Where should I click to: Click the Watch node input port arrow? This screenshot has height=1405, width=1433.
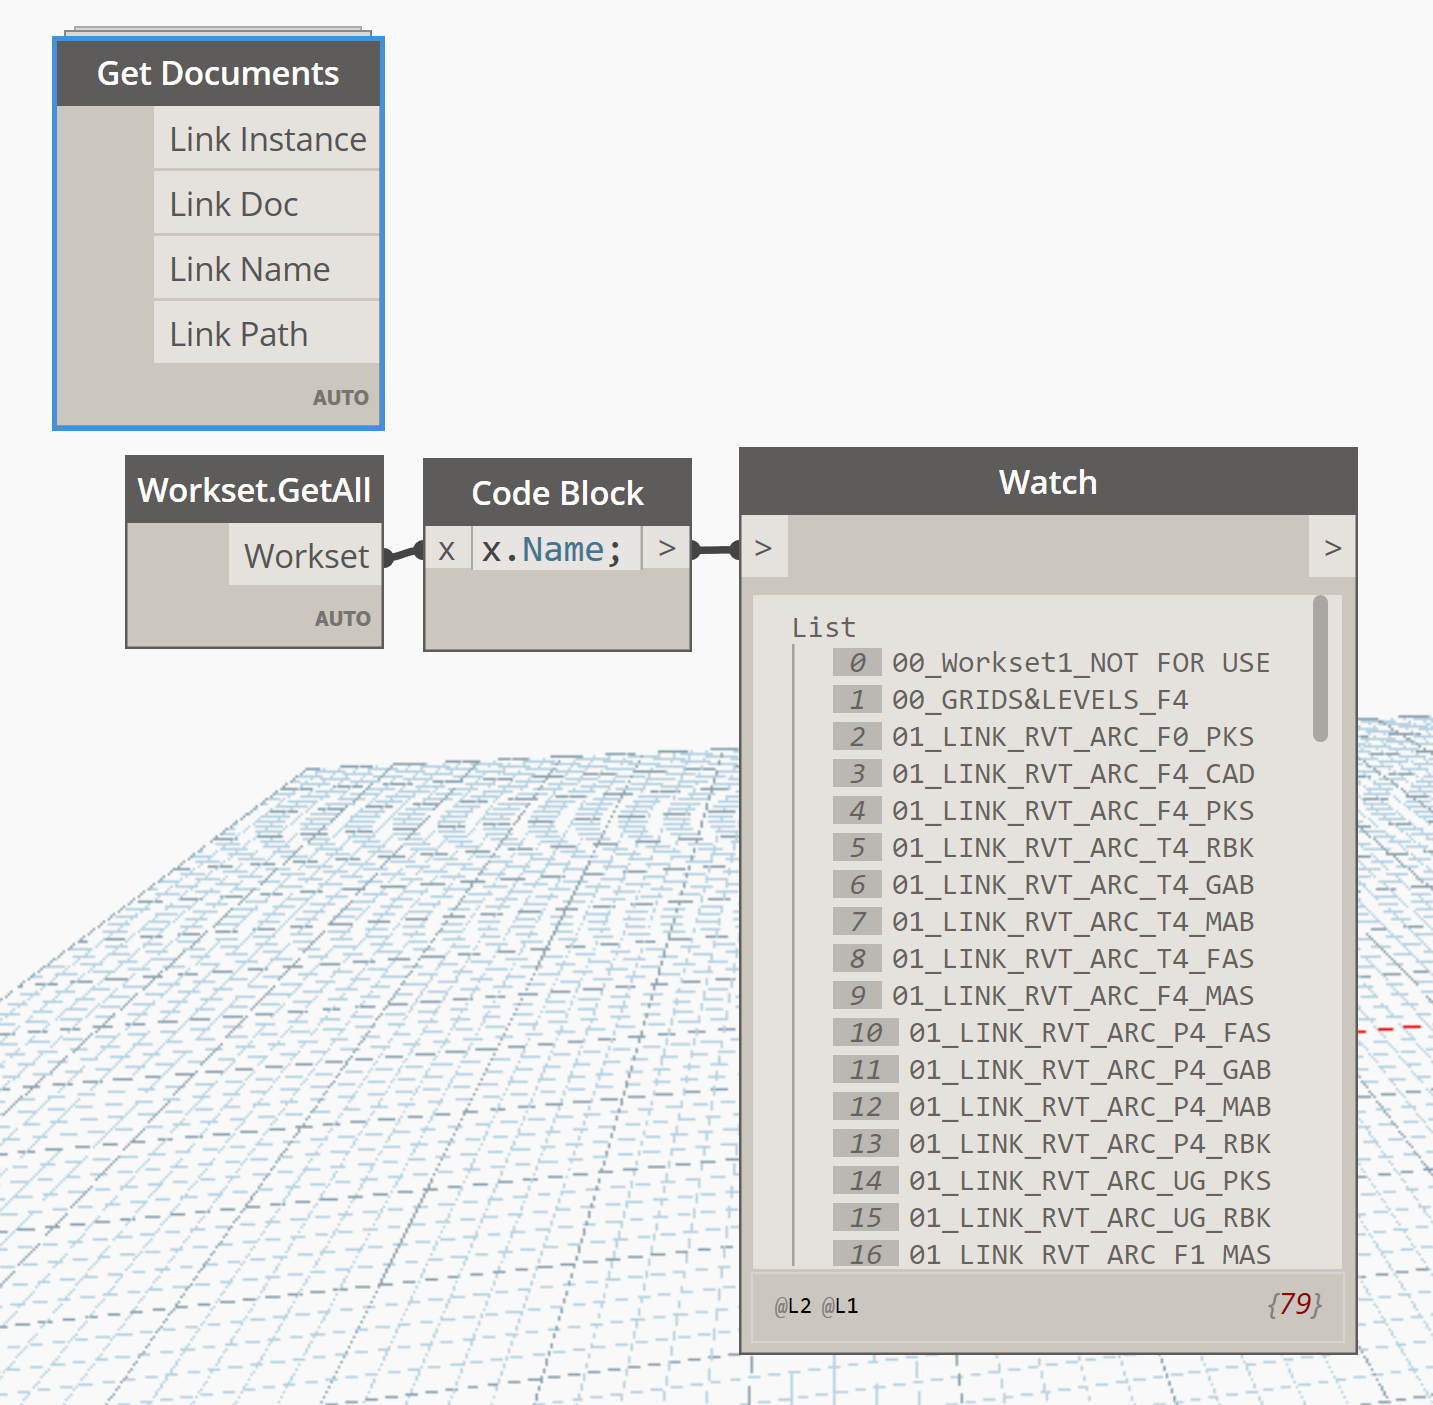click(764, 547)
